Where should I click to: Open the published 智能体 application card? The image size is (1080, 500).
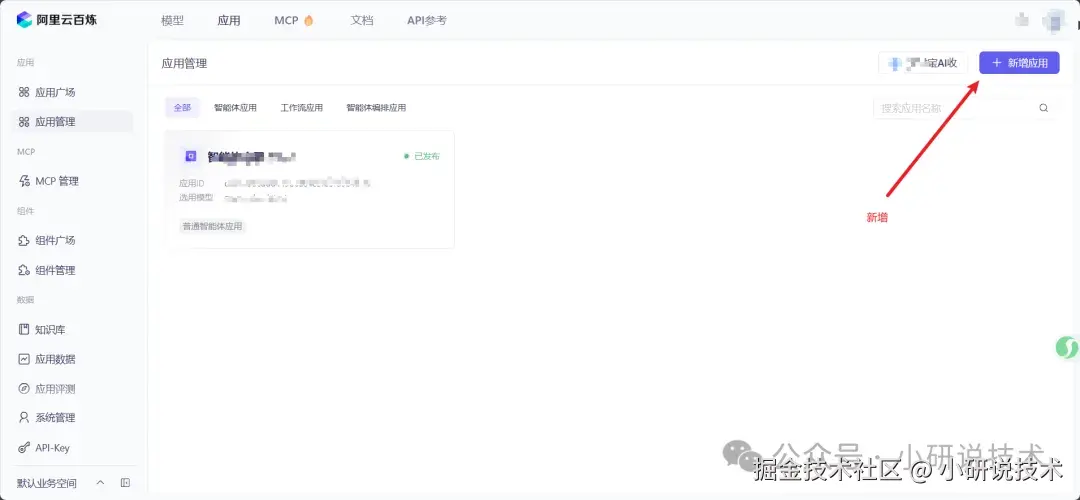[x=309, y=189]
